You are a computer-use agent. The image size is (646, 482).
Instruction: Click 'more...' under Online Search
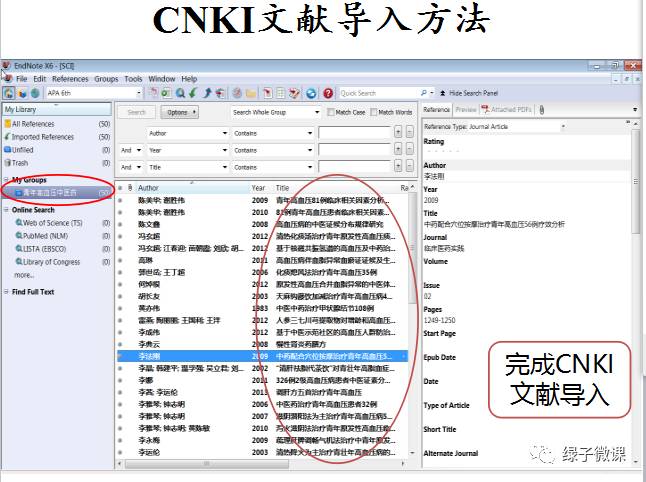(x=24, y=275)
